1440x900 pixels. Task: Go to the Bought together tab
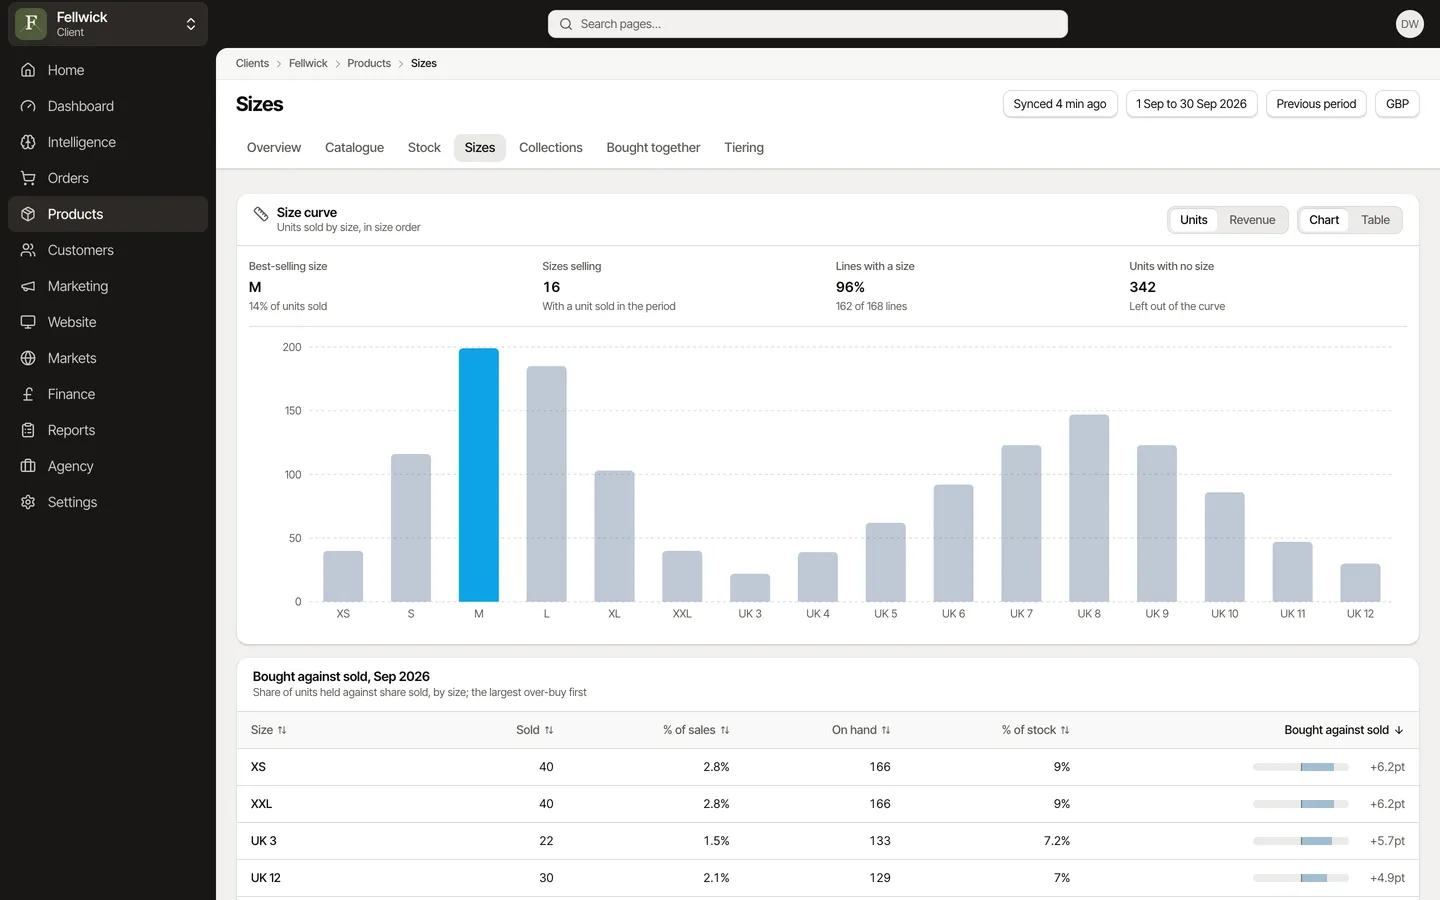pos(653,148)
